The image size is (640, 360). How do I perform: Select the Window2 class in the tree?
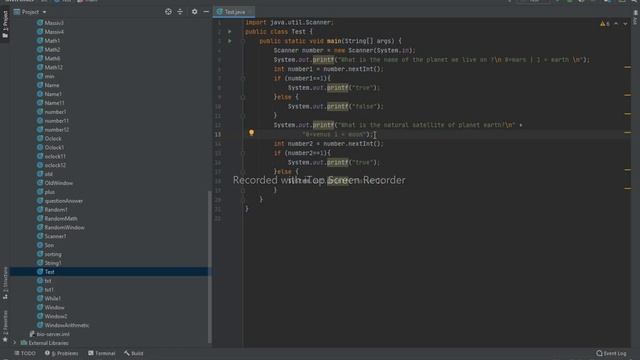point(56,316)
